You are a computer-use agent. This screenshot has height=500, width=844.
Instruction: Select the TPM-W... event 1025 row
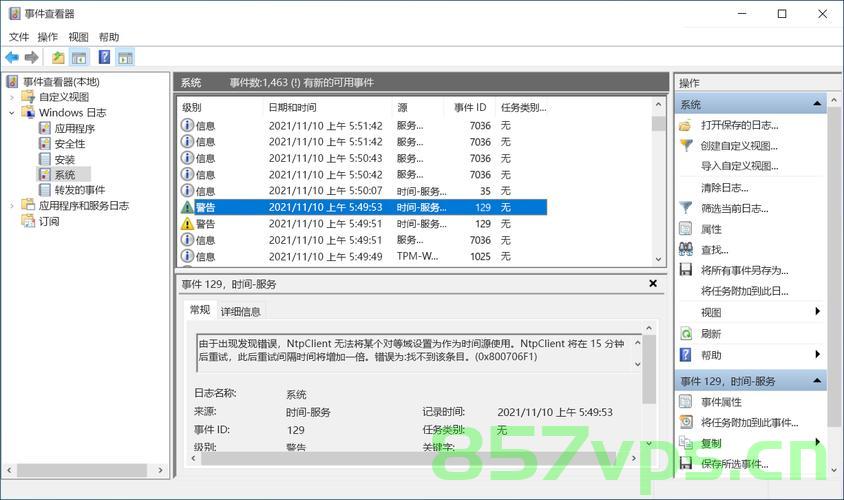[x=363, y=256]
